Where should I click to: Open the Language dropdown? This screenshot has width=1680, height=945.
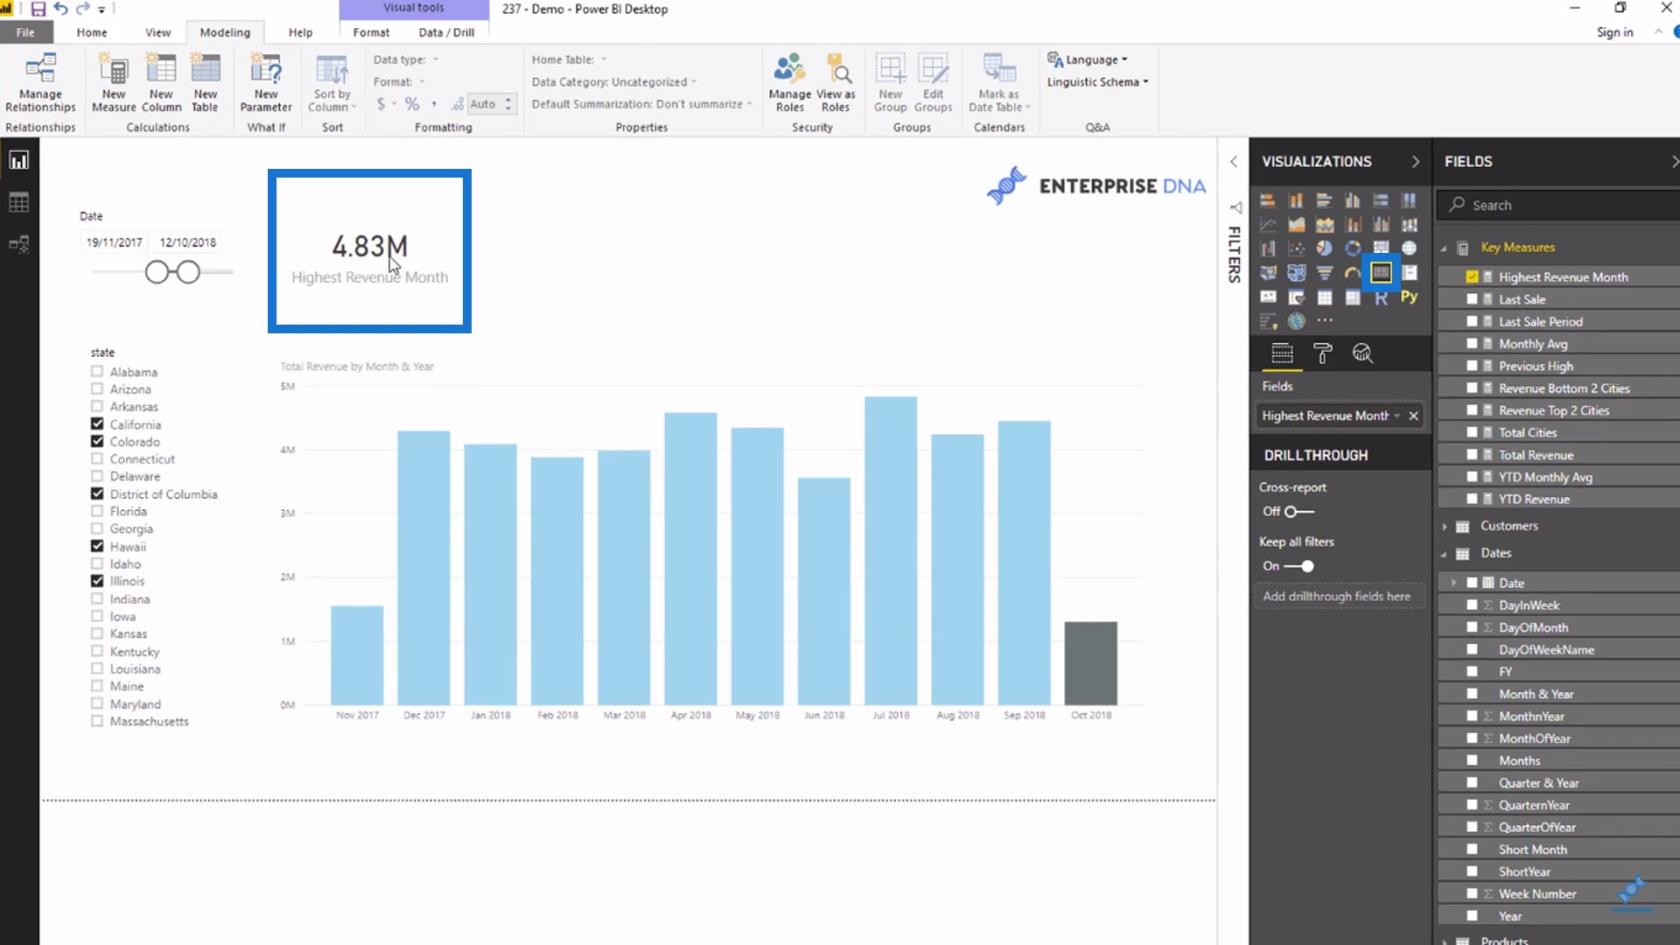1088,59
